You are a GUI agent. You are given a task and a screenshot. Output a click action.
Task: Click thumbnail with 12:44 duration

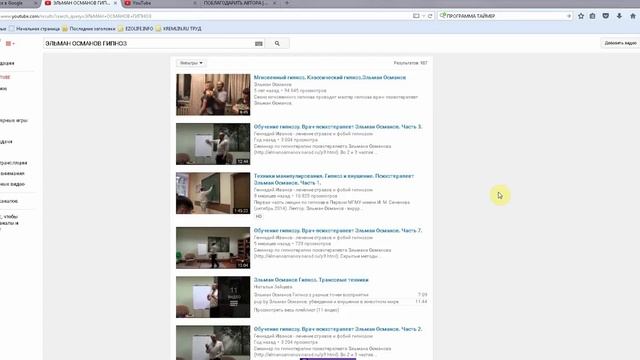(x=213, y=144)
